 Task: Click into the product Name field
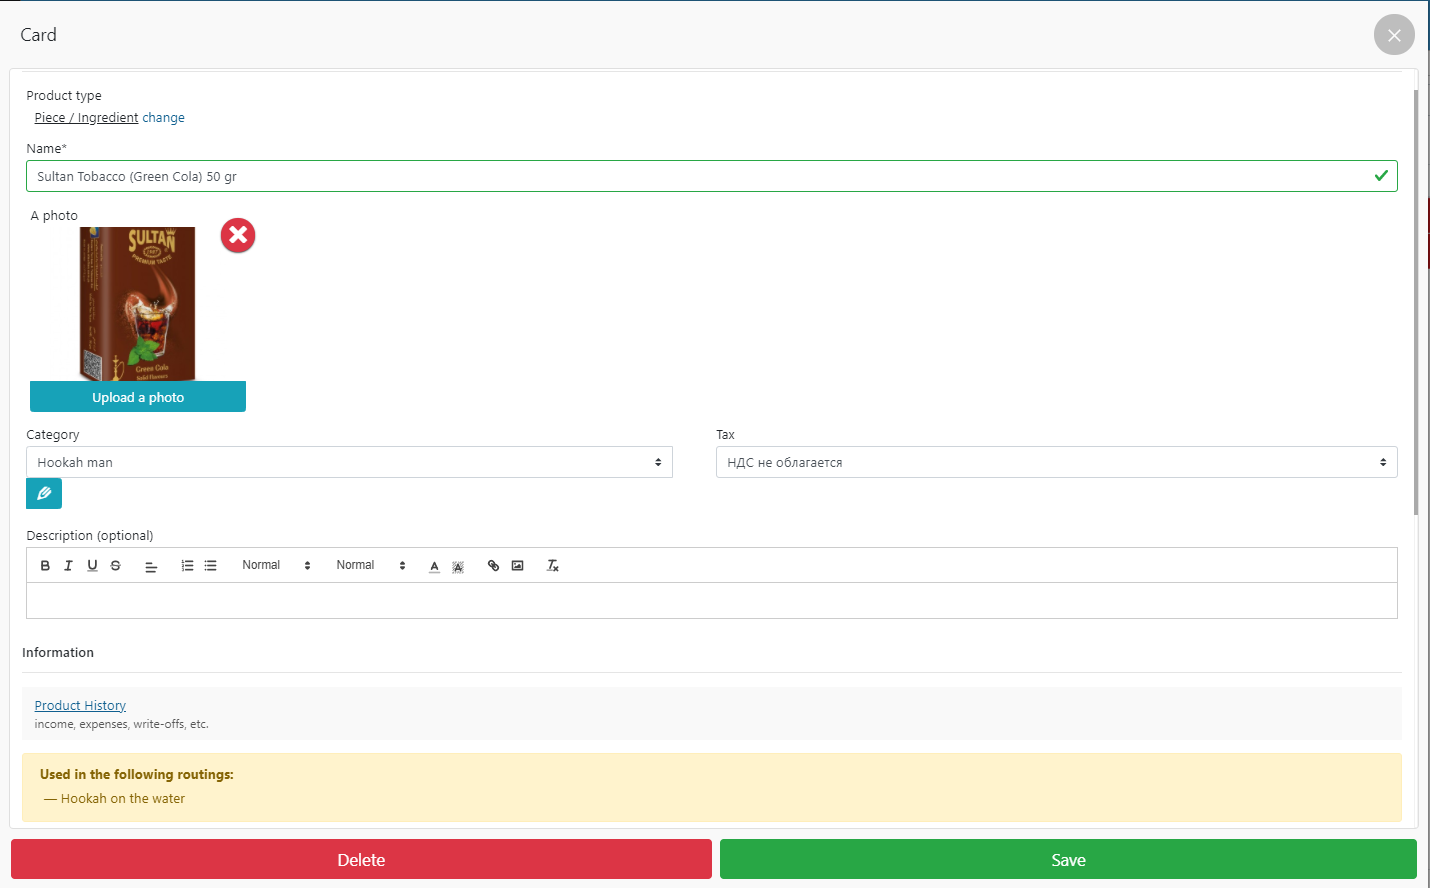click(x=700, y=177)
